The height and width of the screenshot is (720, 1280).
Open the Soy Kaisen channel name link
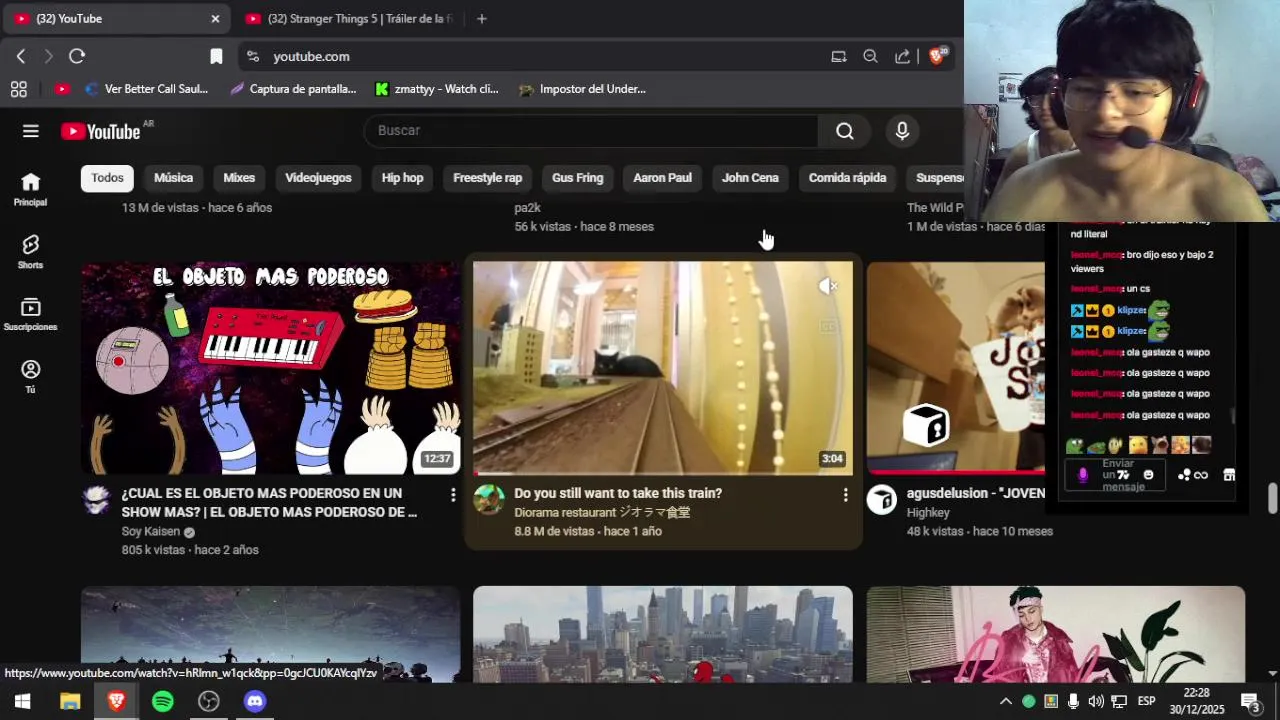151,532
